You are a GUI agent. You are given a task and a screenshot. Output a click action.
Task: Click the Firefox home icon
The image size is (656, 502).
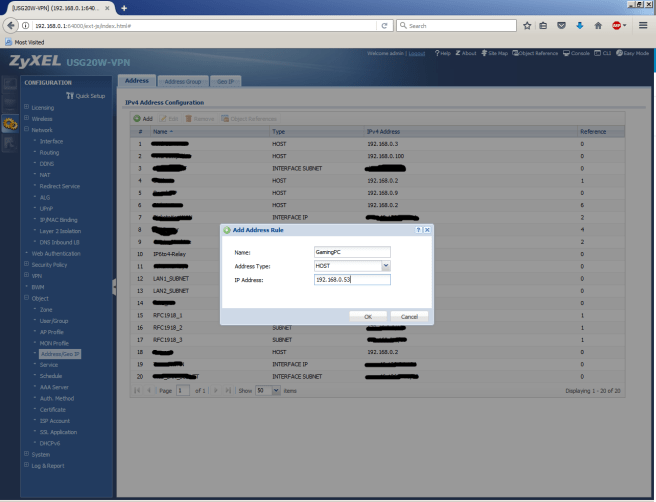tap(598, 24)
